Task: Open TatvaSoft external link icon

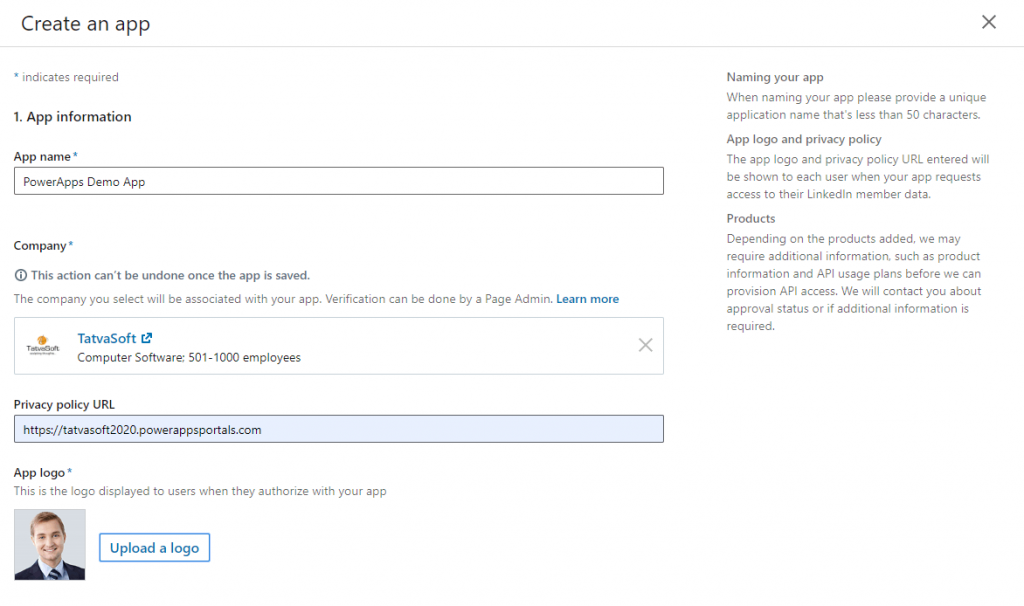Action: (147, 338)
